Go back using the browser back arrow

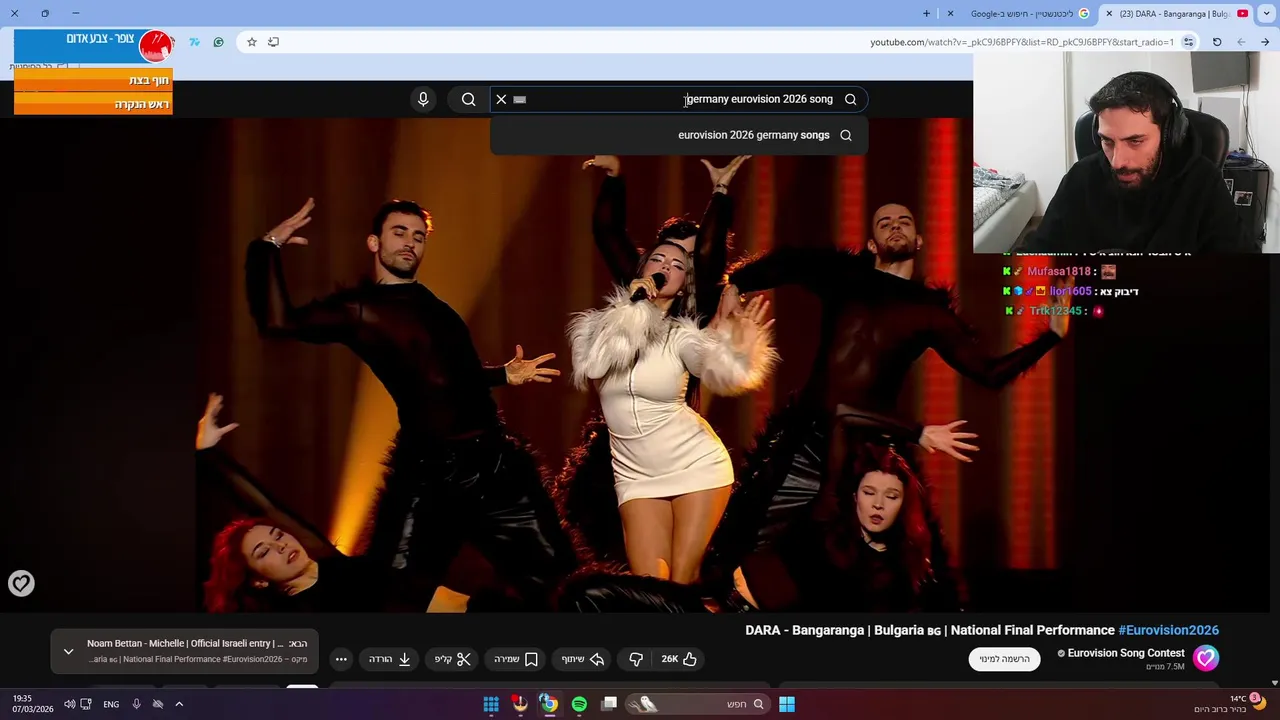[1265, 42]
